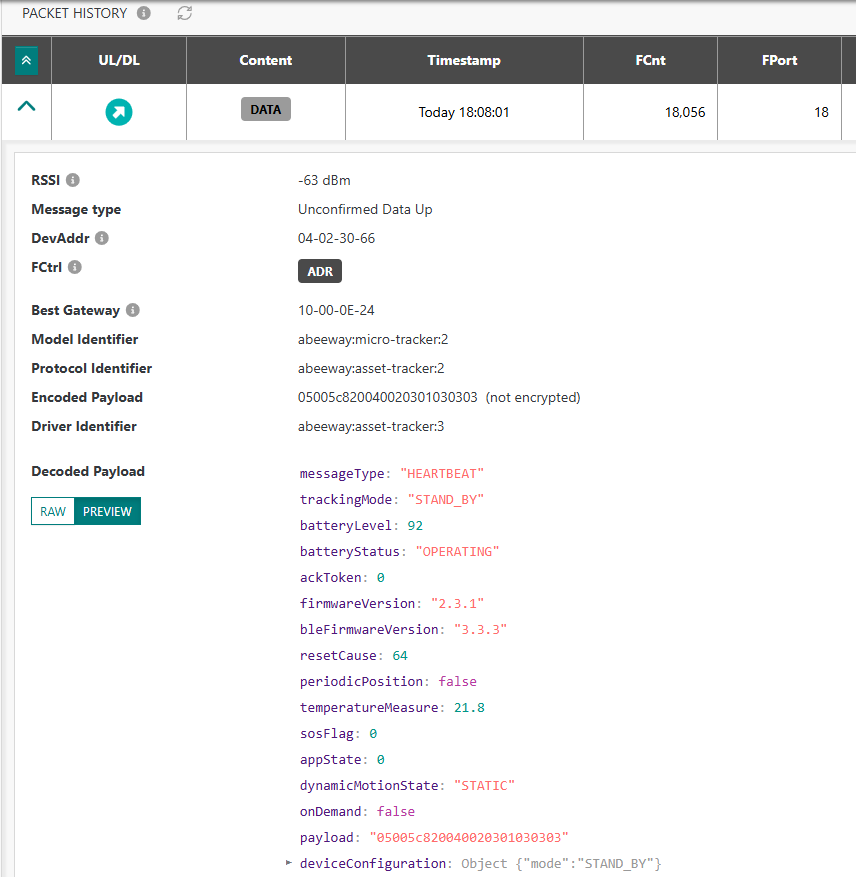856x877 pixels.
Task: Click the uplink arrow direction icon
Action: (119, 112)
